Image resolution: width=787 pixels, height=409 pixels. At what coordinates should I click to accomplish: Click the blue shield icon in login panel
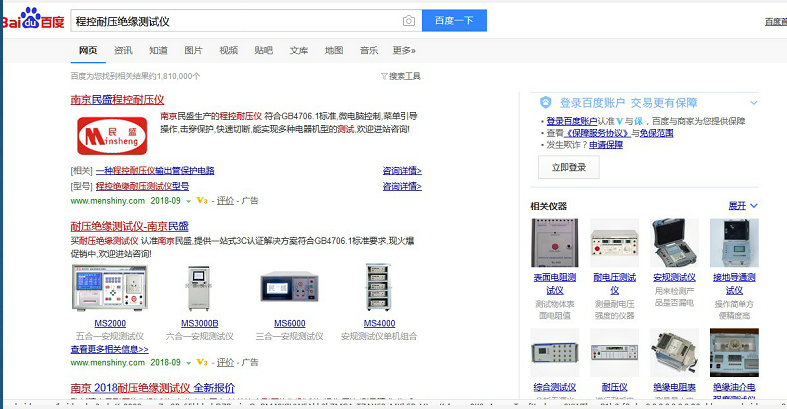(546, 102)
